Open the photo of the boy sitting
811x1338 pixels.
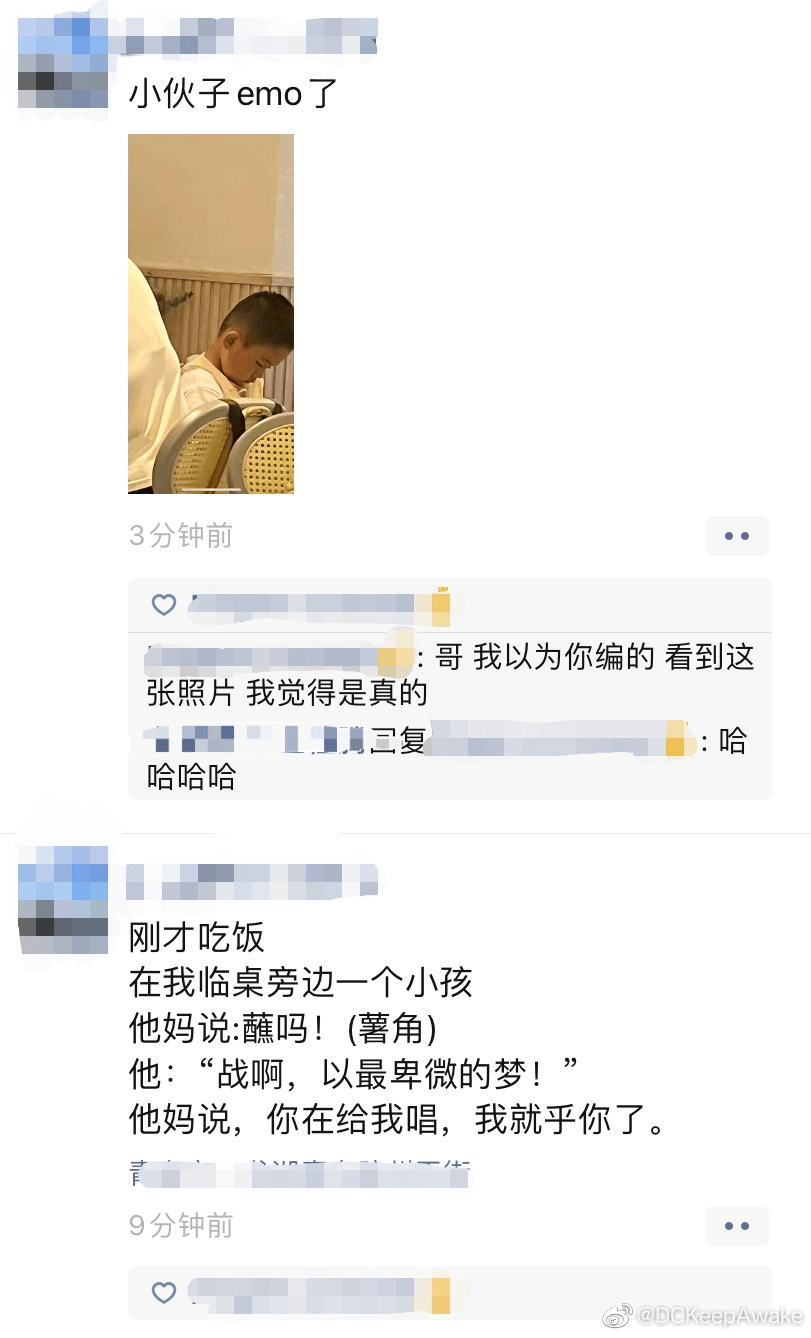pos(211,313)
